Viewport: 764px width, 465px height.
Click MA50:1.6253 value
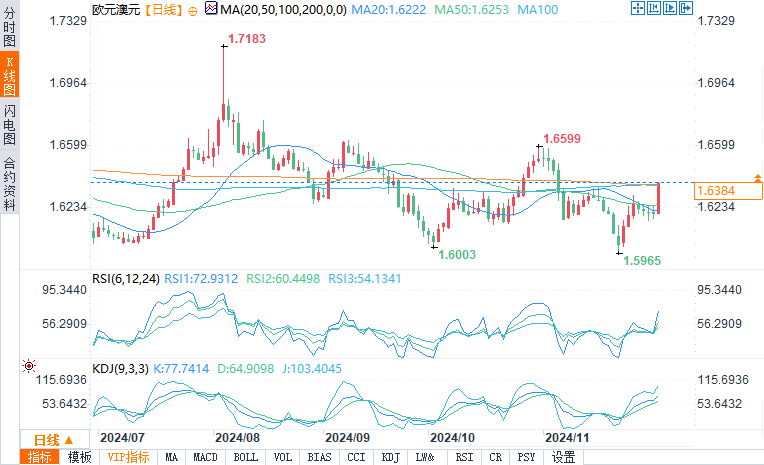471,9
